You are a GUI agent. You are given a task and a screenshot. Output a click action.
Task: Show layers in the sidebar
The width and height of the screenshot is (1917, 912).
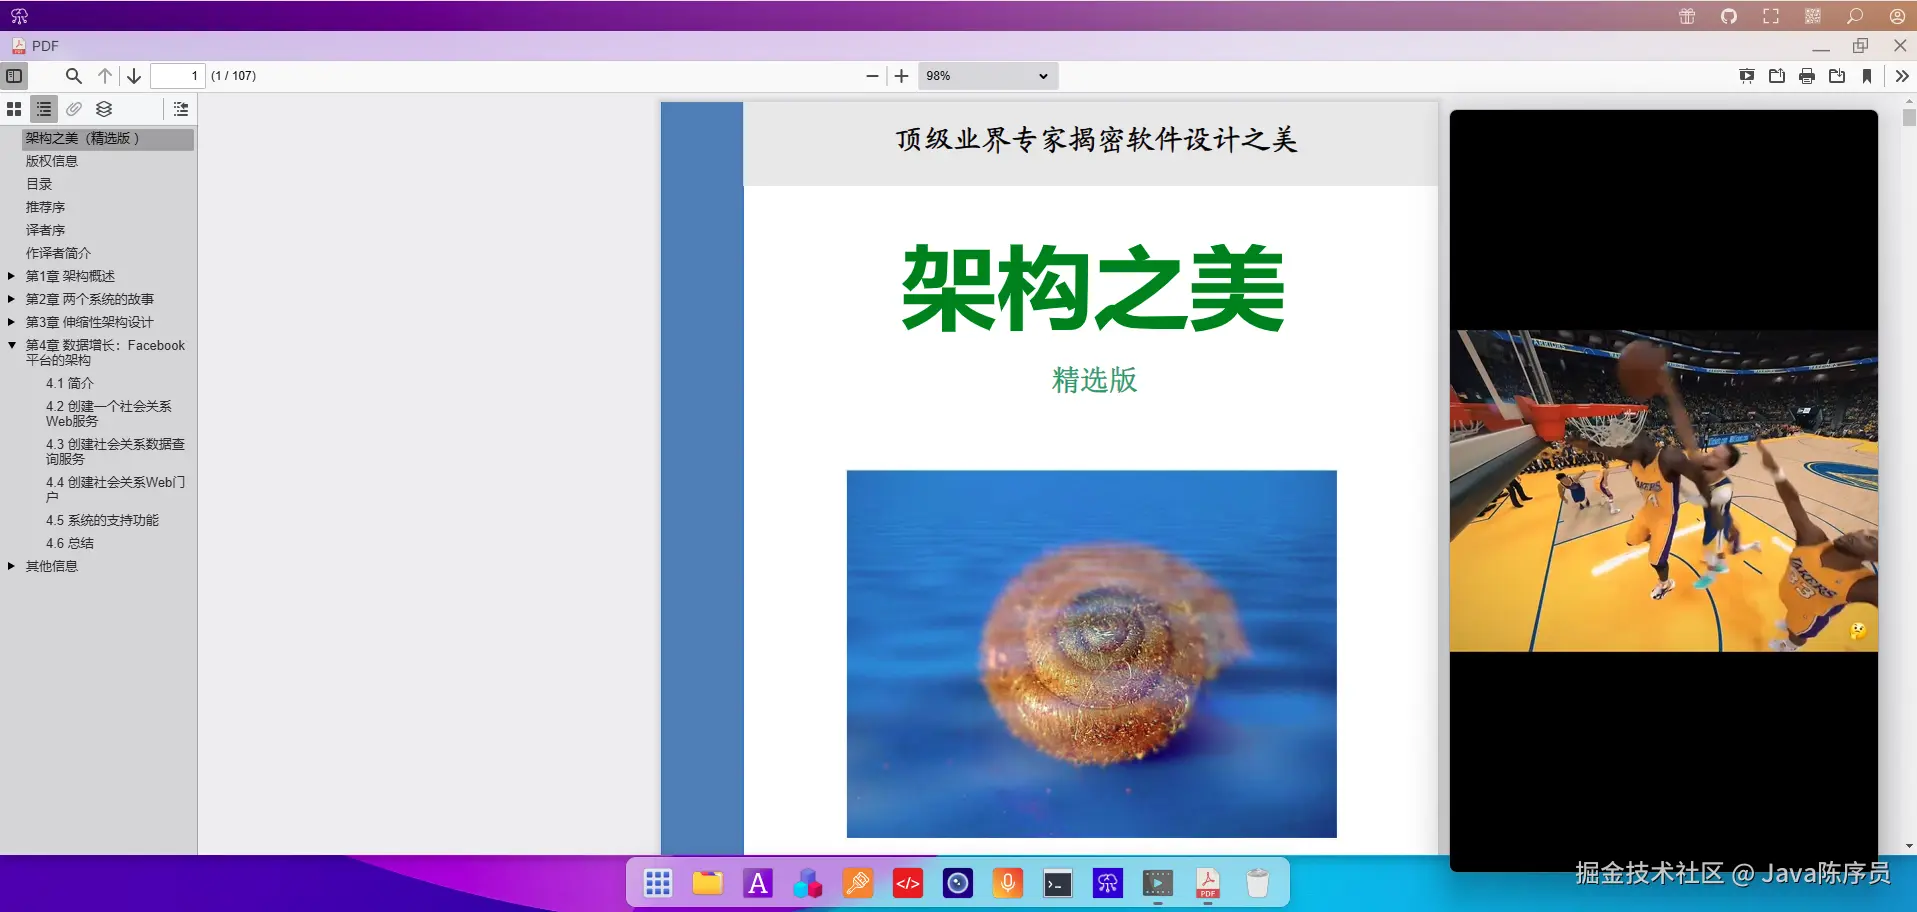click(104, 109)
